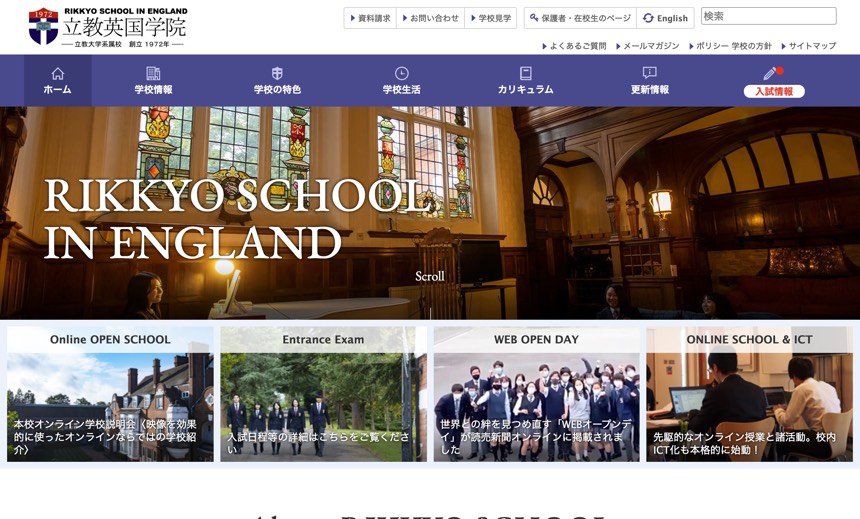Click the 学校情報 building icon
Screen dimensions: 860x519
tap(154, 74)
